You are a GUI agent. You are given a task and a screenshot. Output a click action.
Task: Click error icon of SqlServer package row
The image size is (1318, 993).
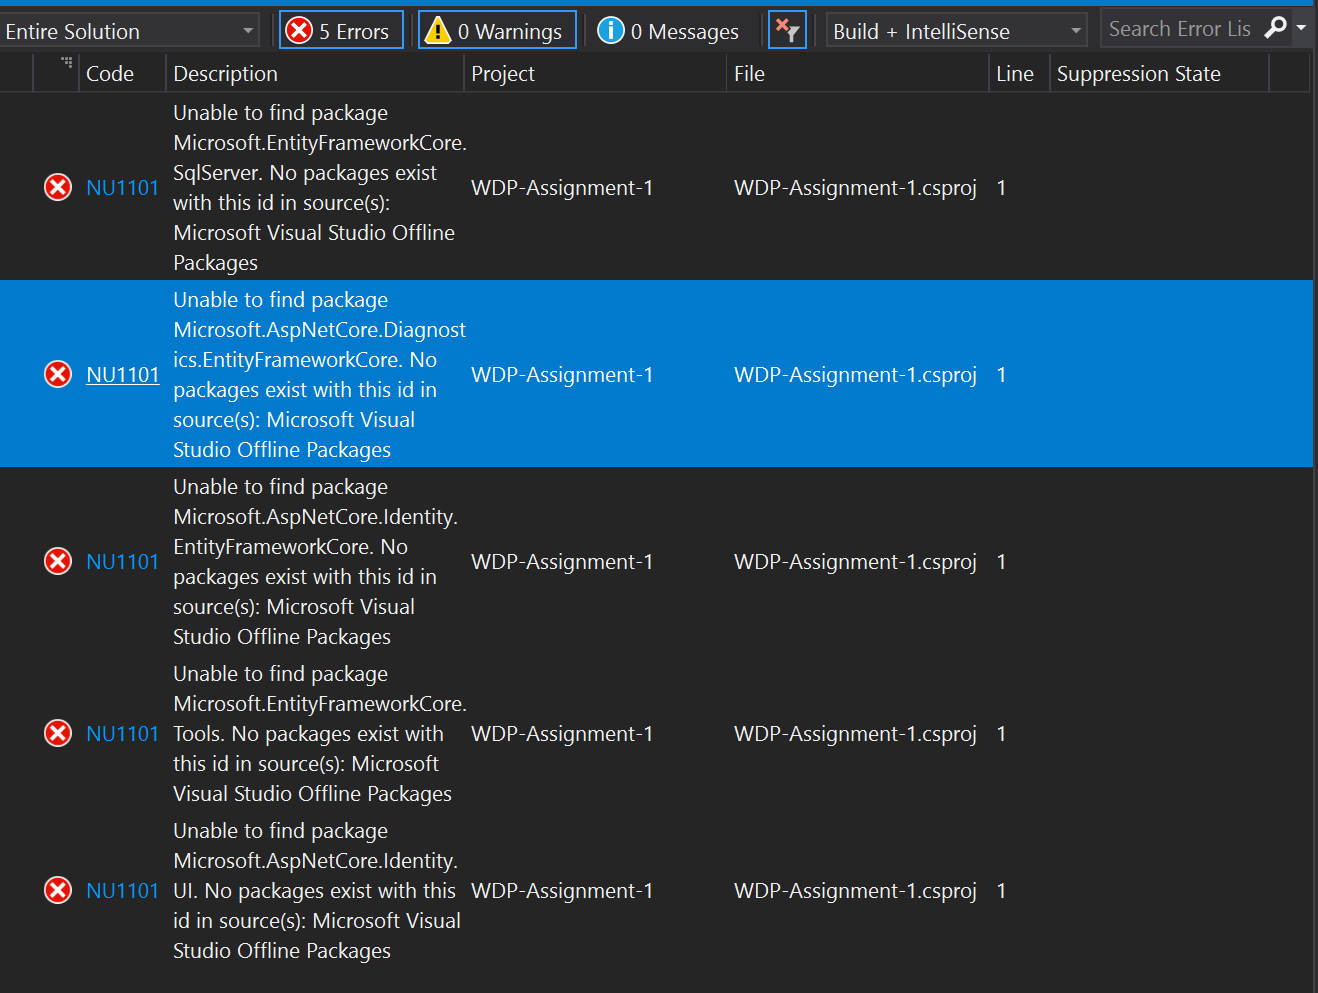(58, 187)
